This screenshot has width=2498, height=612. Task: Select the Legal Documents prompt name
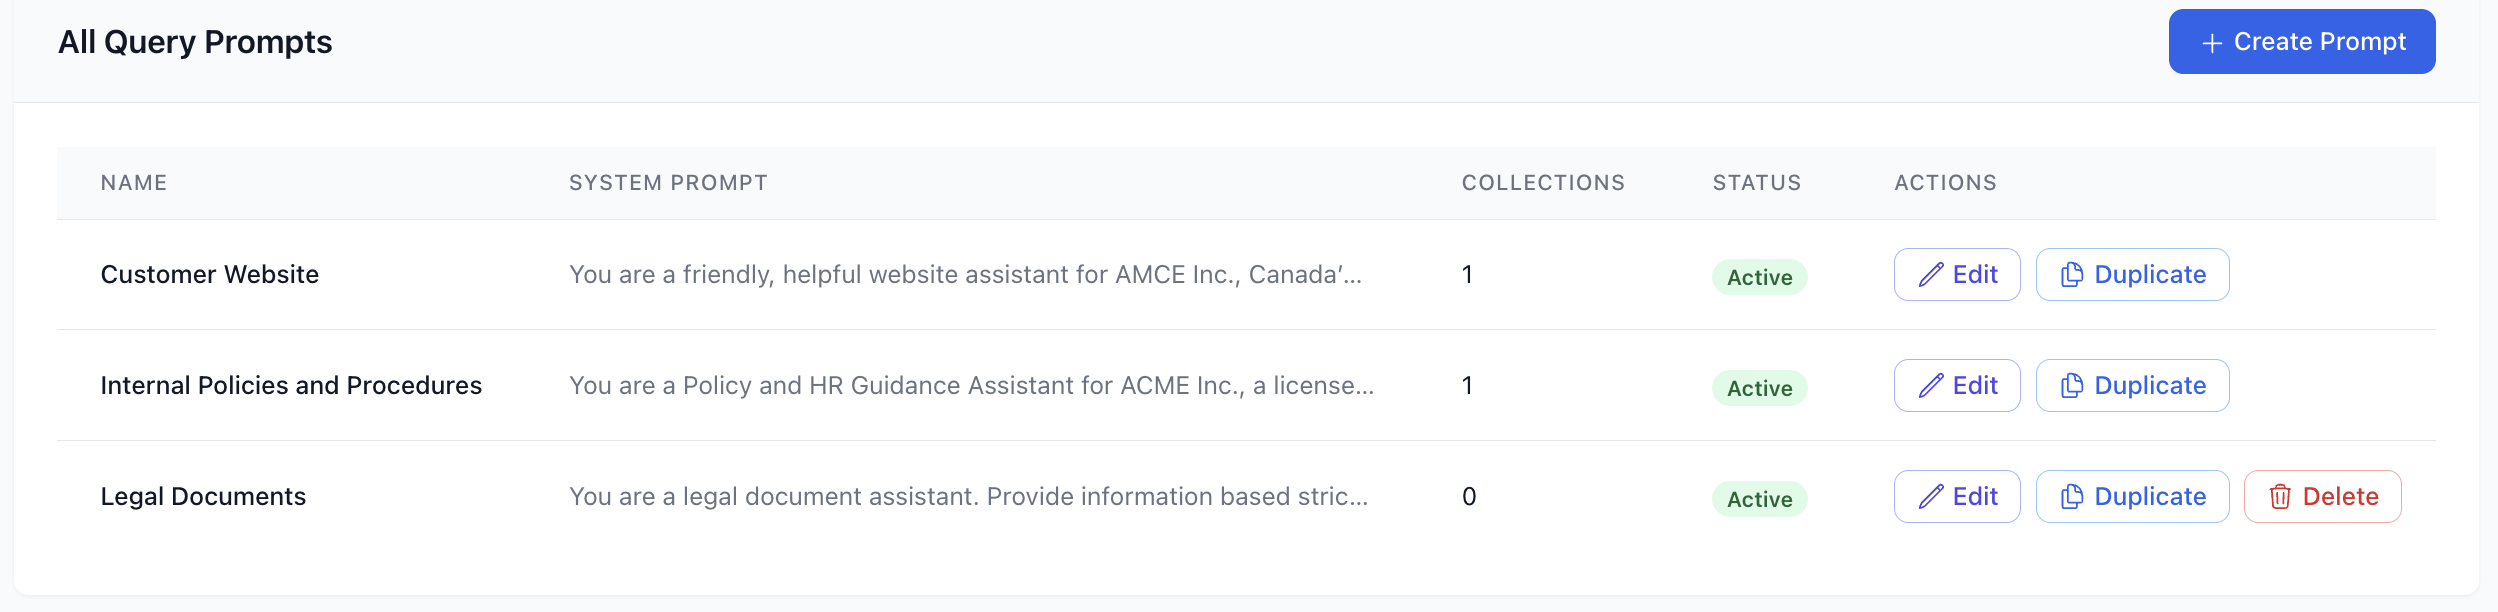(x=203, y=497)
